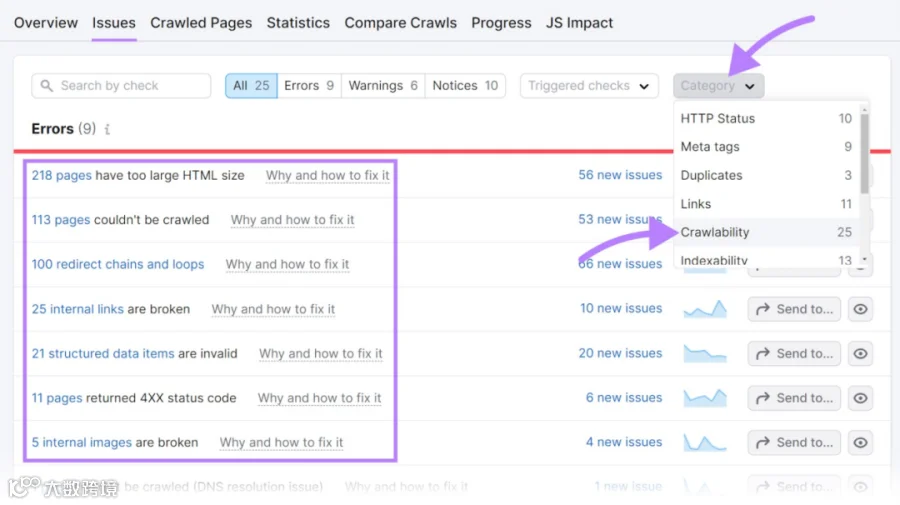
Task: Open trend sparkline for 4XX status pages
Action: click(705, 398)
